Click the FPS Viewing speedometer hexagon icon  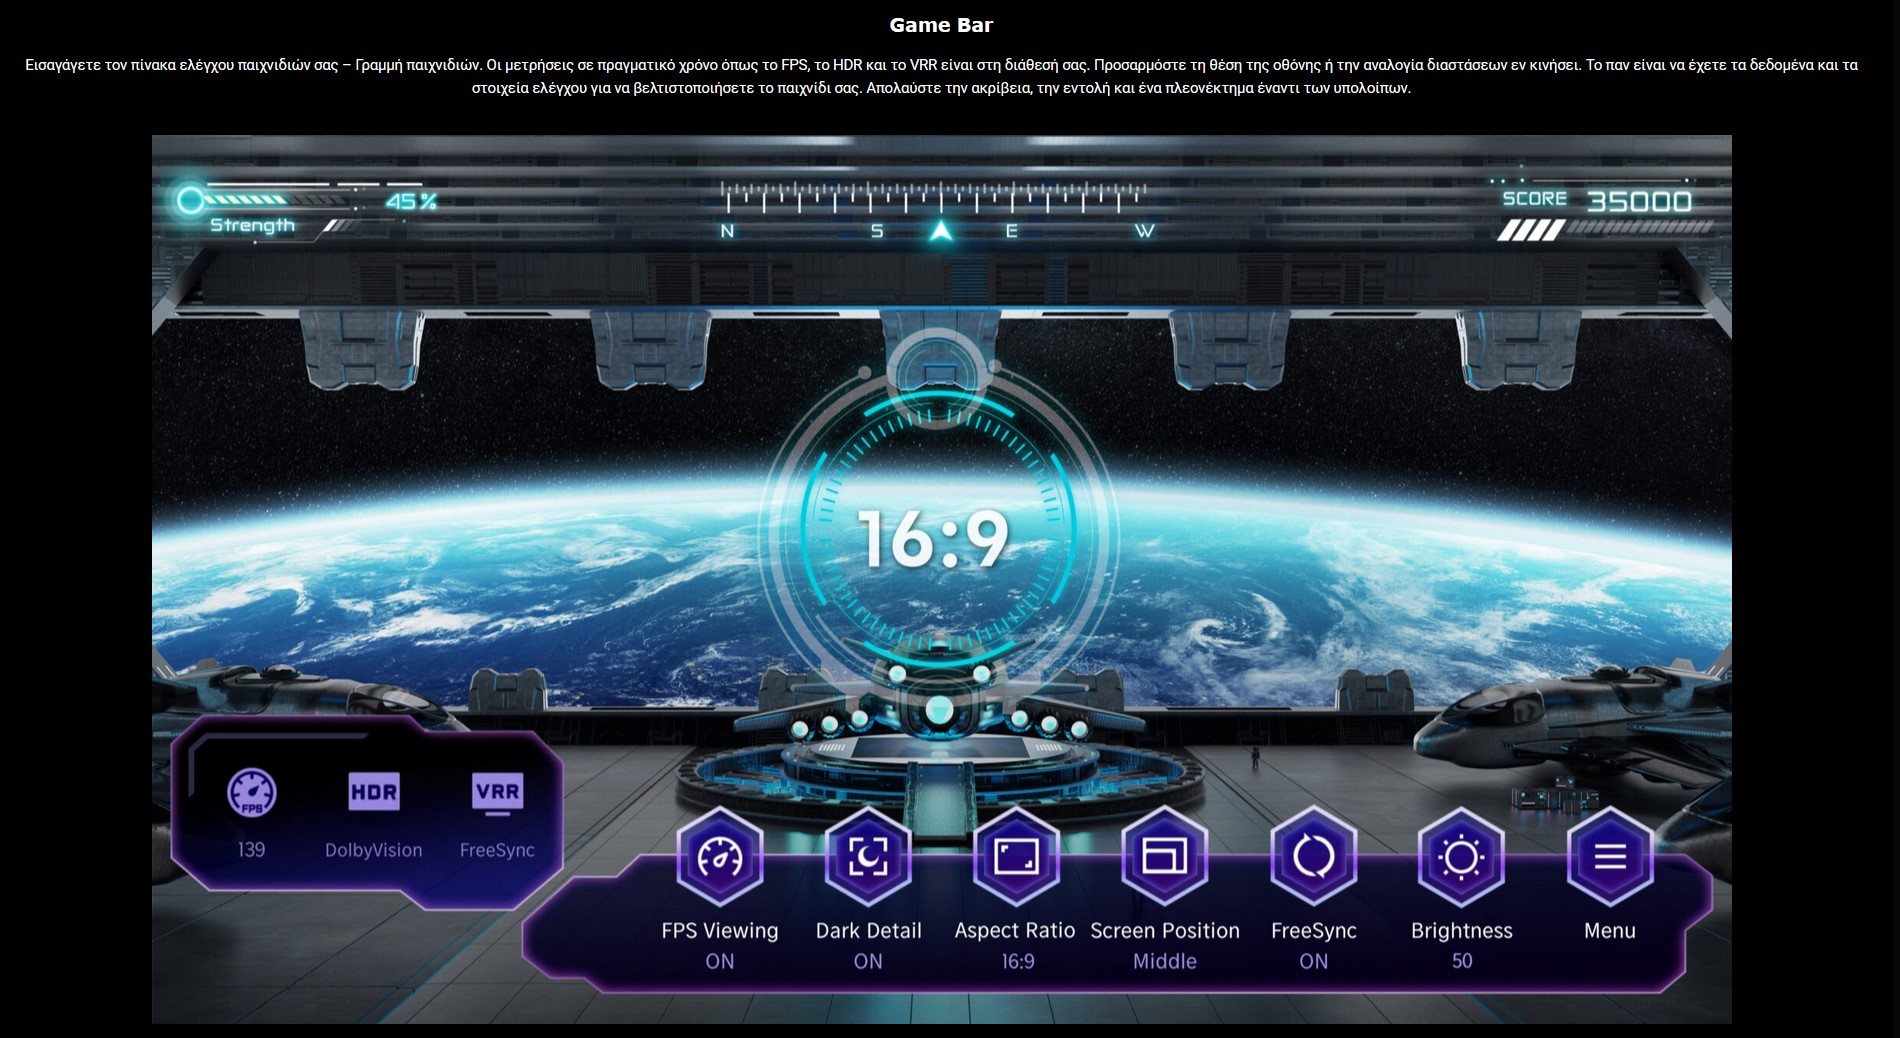click(720, 857)
